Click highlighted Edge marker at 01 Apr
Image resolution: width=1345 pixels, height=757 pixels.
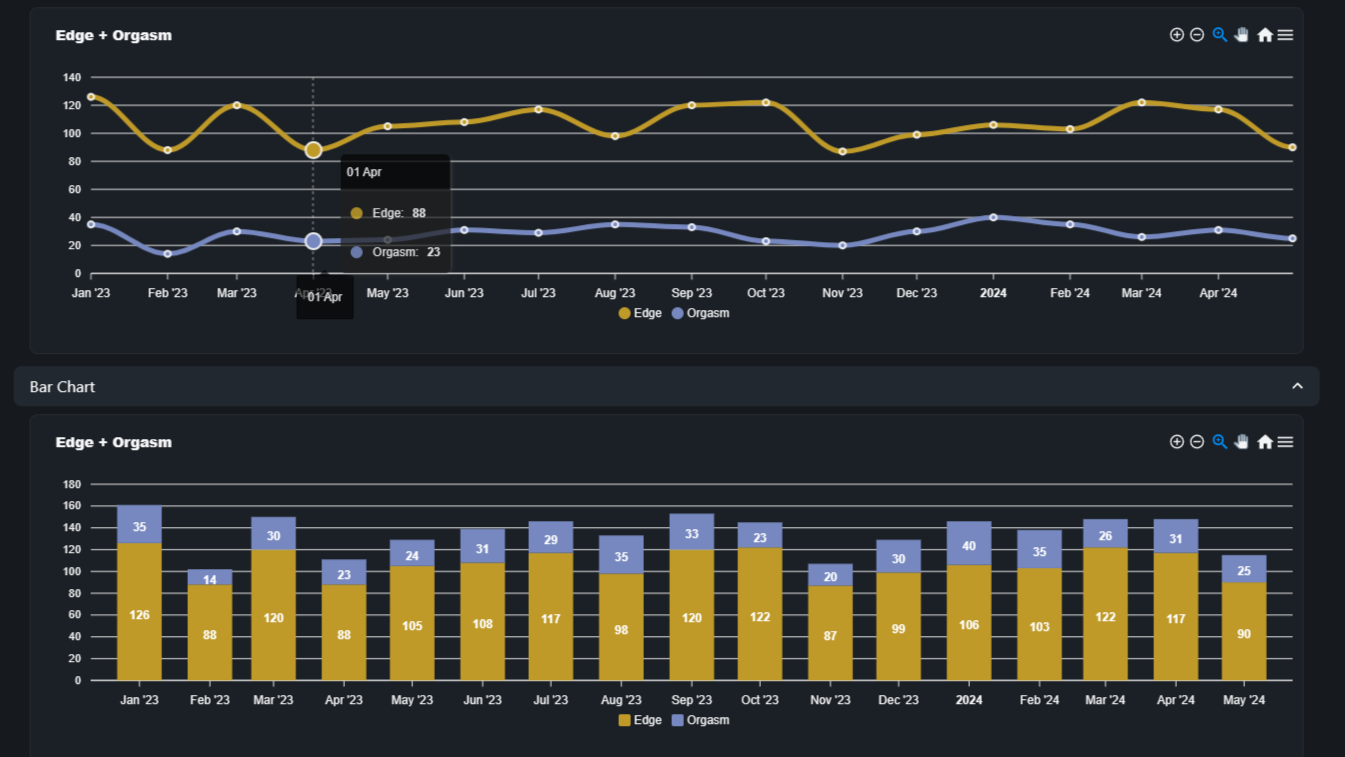(x=313, y=150)
